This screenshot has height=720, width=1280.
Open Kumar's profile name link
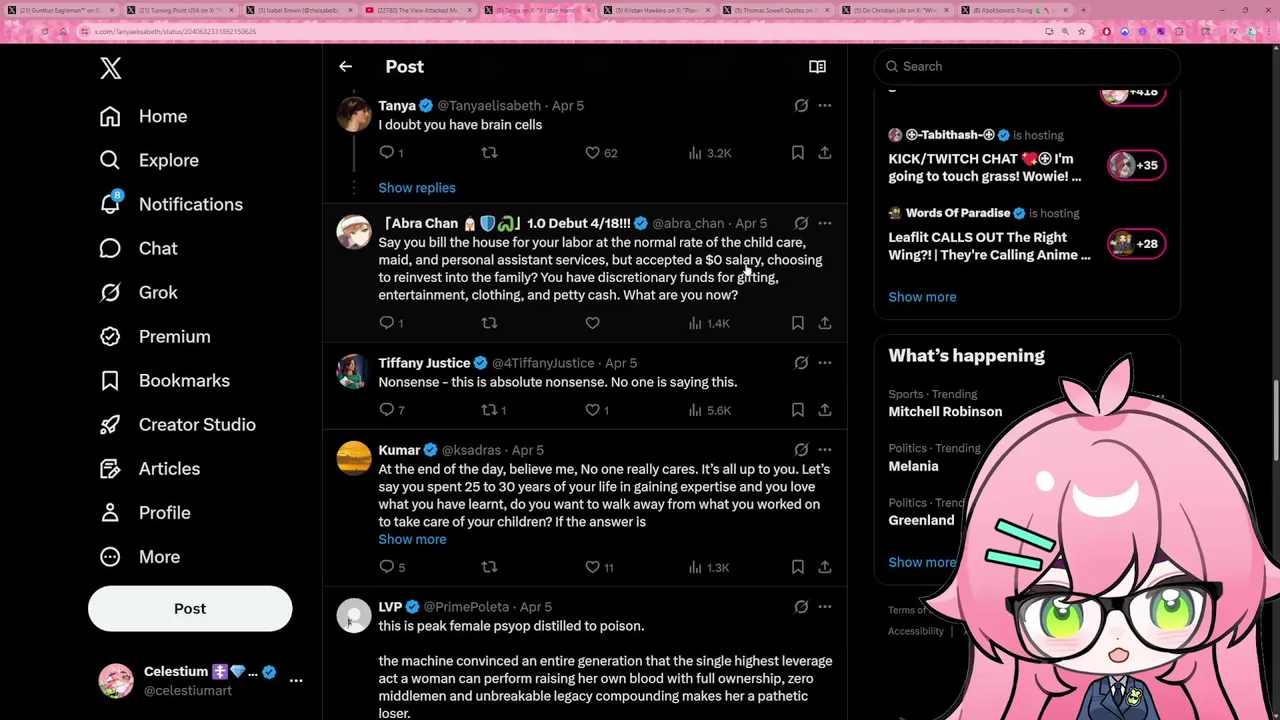pos(399,450)
